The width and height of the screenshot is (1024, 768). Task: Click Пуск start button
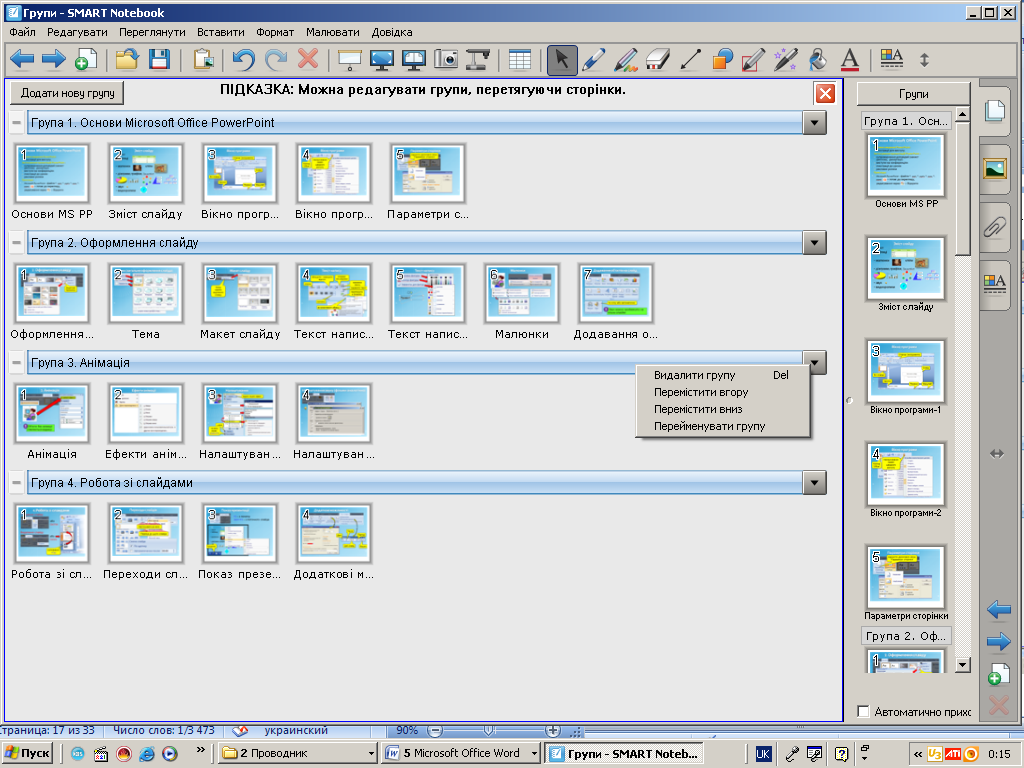click(x=27, y=753)
